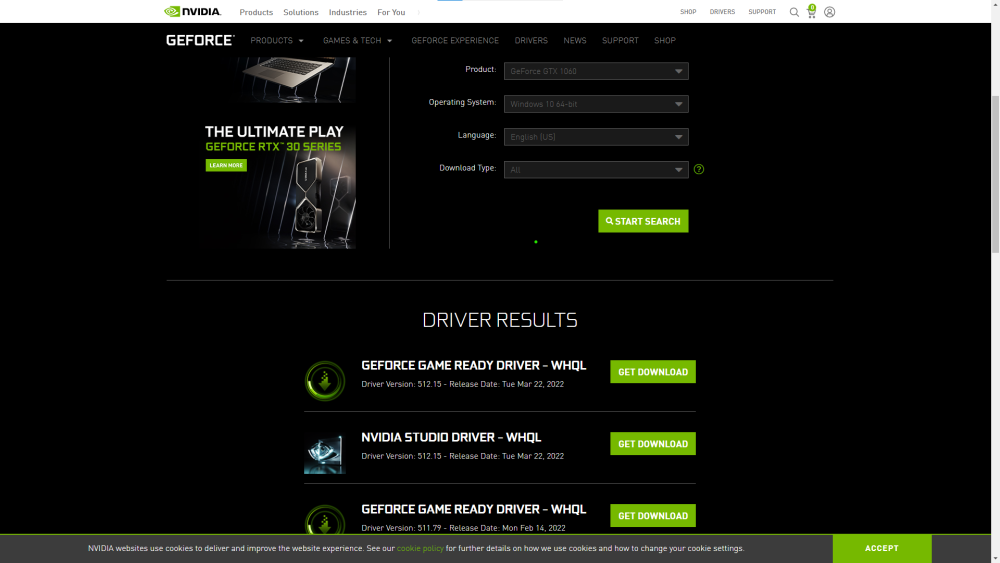The height and width of the screenshot is (563, 1000).
Task: Open the Shop tab in GeForce navigation
Action: pyautogui.click(x=665, y=40)
